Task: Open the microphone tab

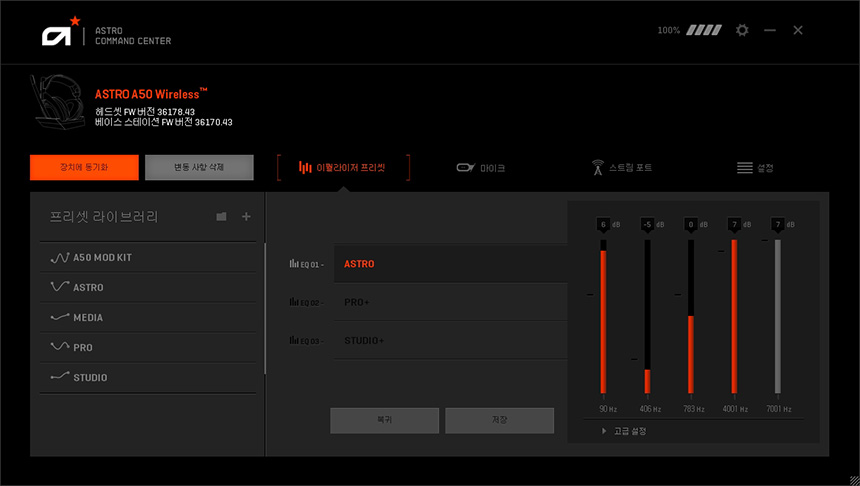Action: point(480,168)
